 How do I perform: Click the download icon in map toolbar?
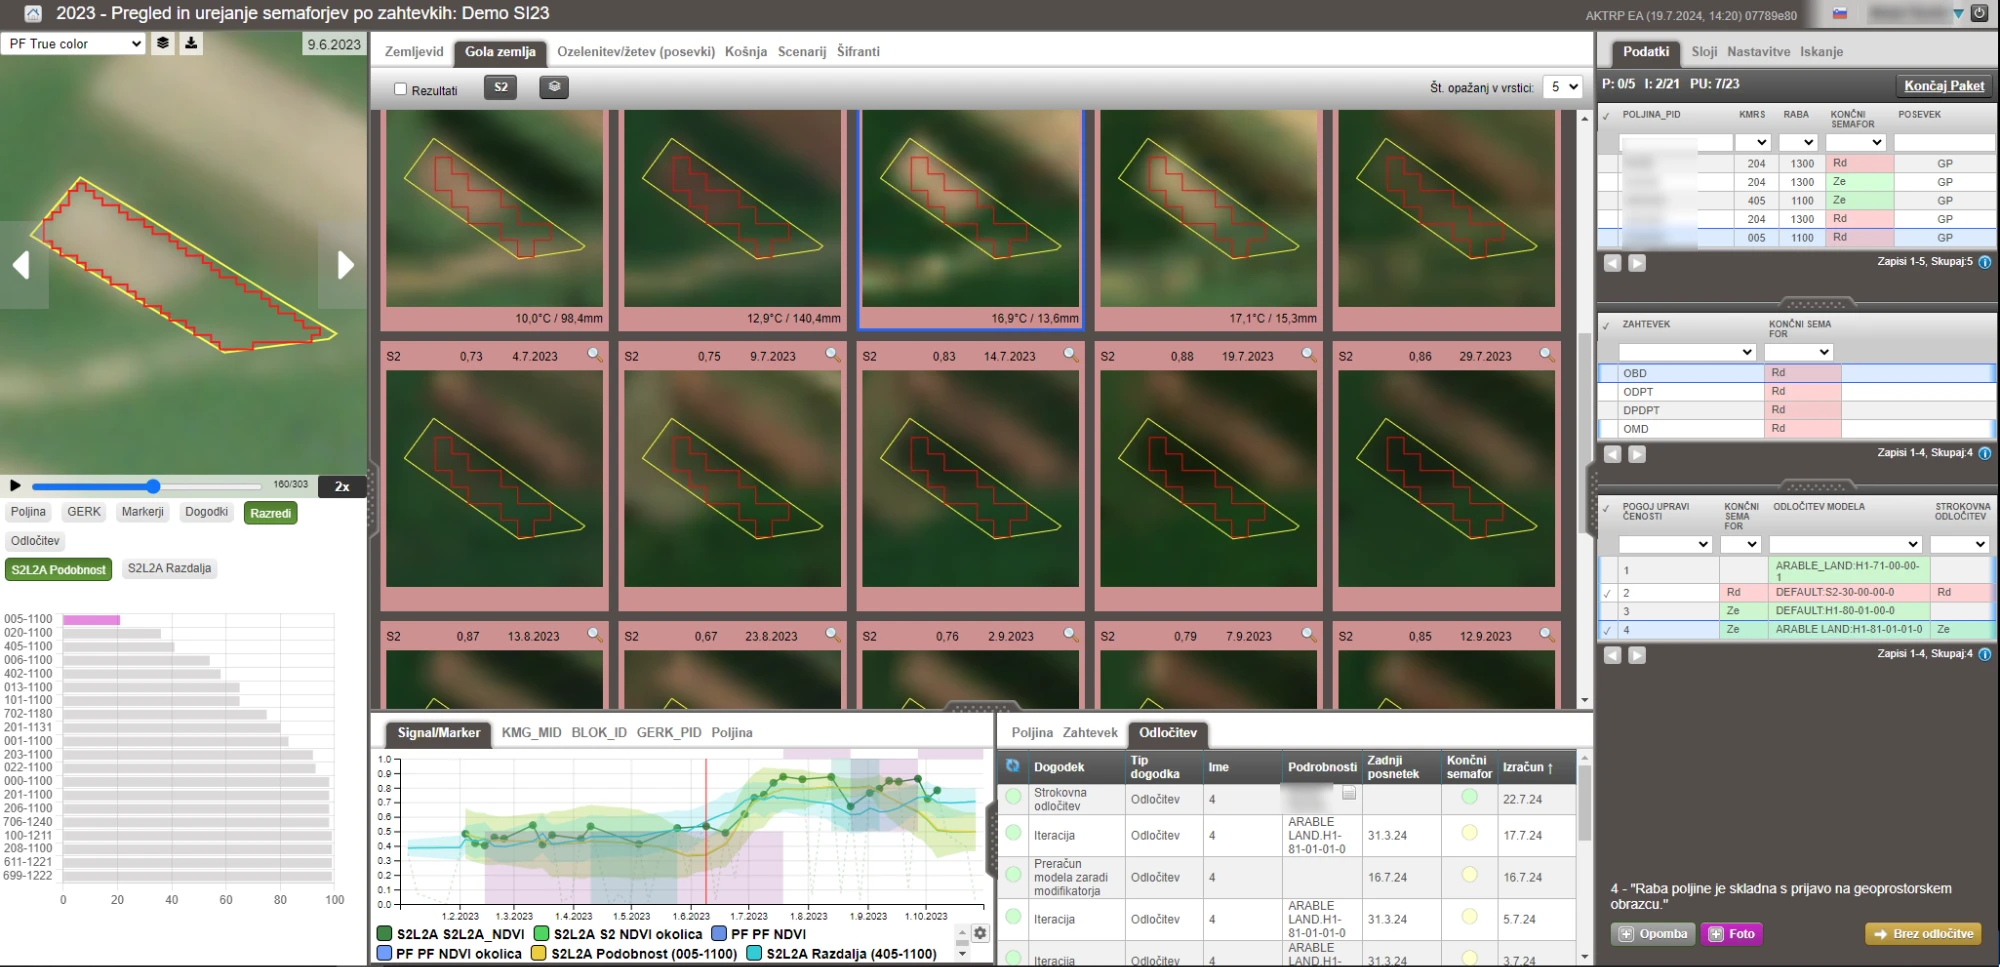[x=191, y=43]
